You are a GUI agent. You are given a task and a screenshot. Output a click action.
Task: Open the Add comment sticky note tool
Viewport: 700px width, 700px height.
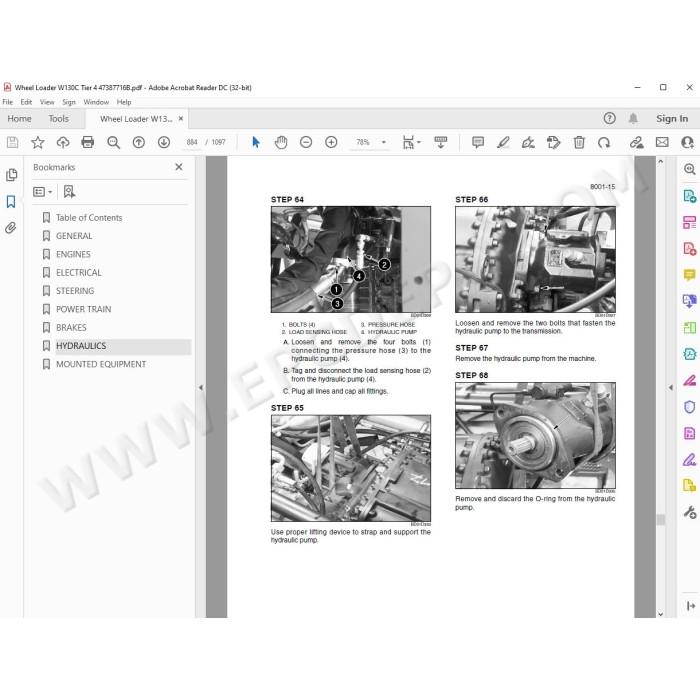478,142
